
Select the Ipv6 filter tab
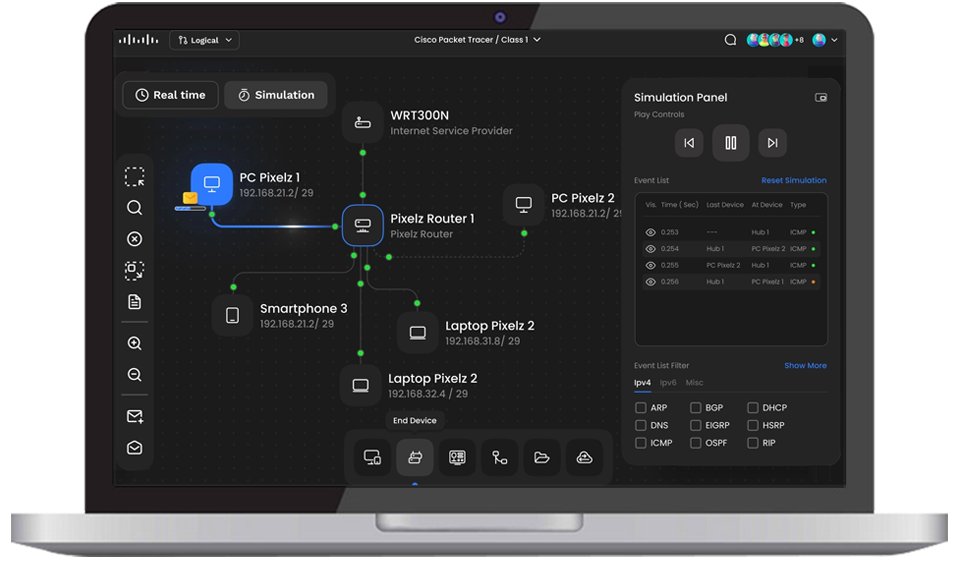tap(668, 383)
